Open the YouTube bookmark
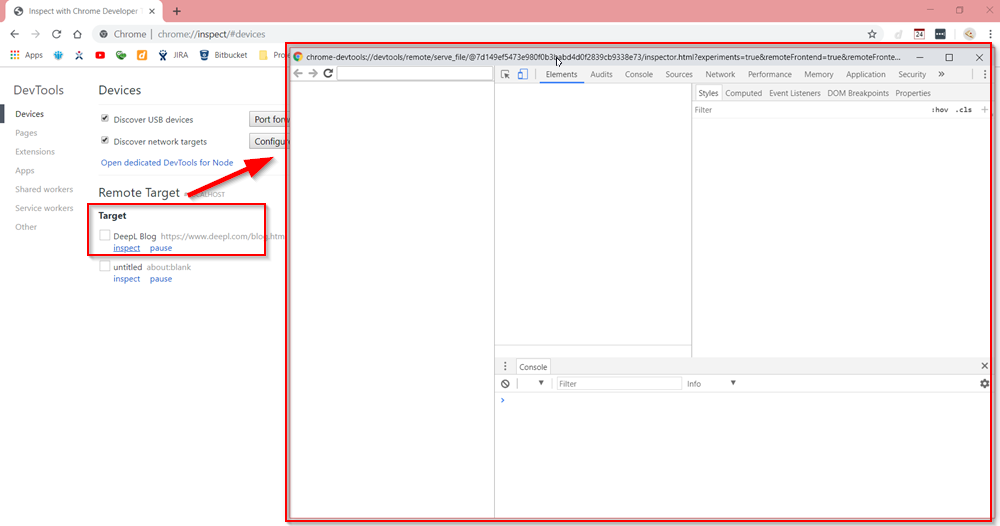This screenshot has width=1000, height=526. [x=100, y=55]
